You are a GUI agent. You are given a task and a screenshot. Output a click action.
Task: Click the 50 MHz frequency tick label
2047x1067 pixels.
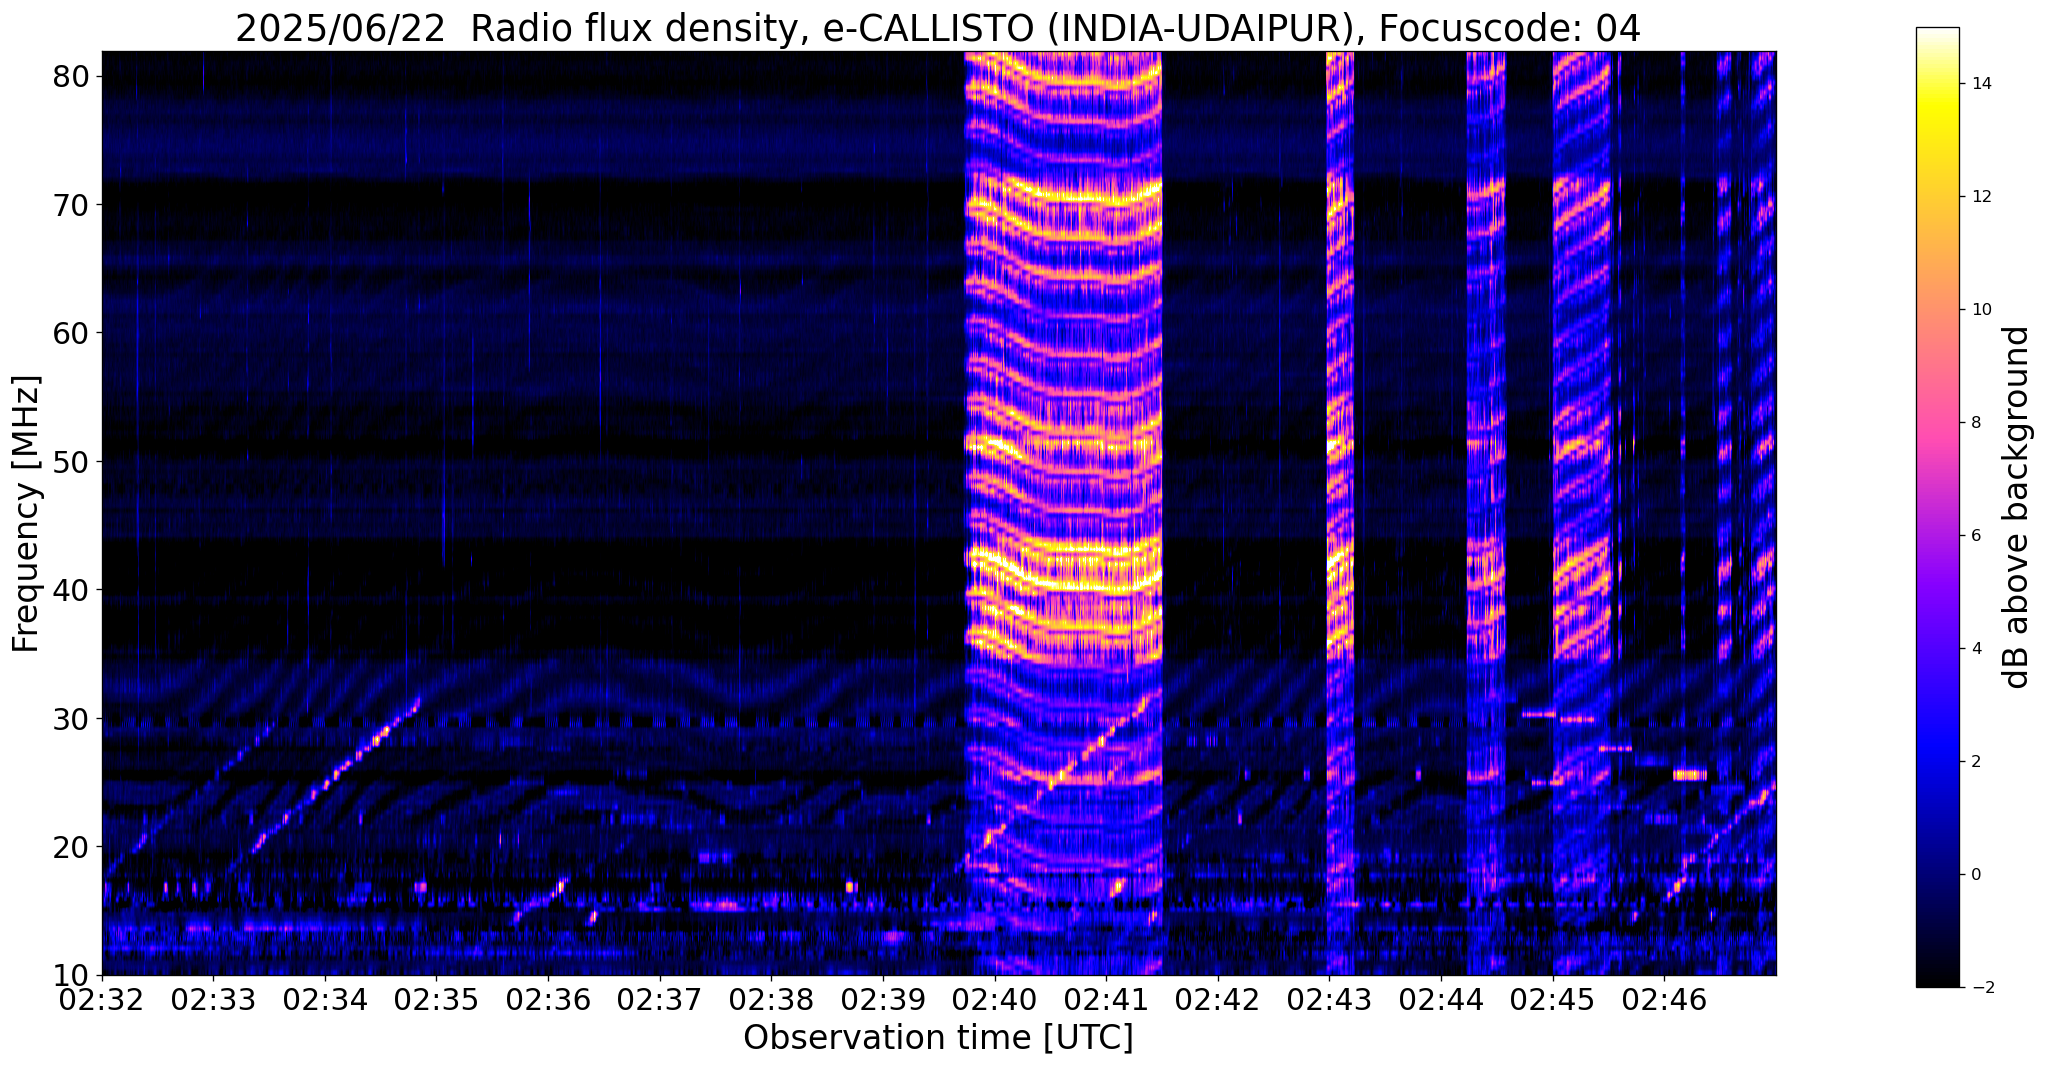[70, 462]
